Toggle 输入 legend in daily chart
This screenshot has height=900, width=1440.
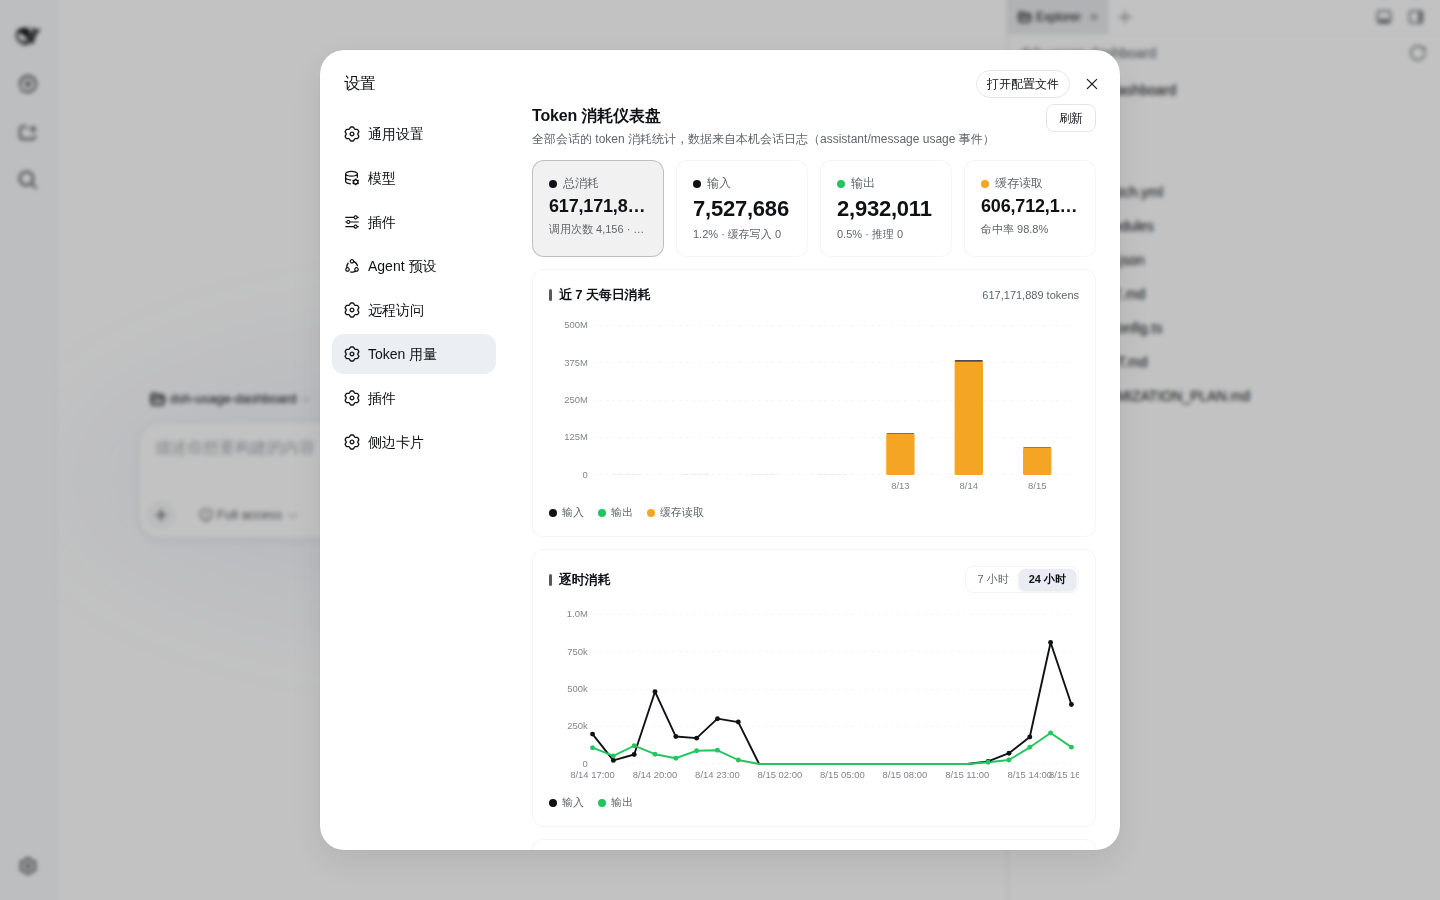tap(566, 512)
